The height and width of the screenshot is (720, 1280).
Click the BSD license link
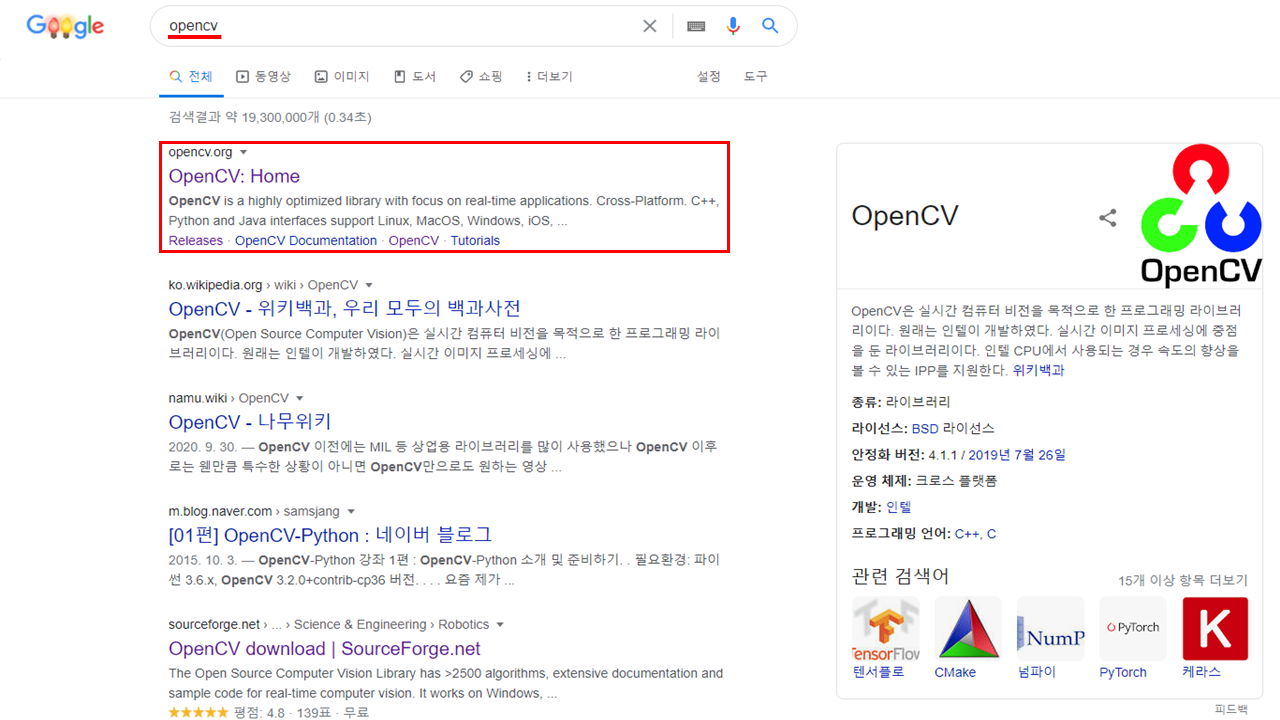[925, 428]
